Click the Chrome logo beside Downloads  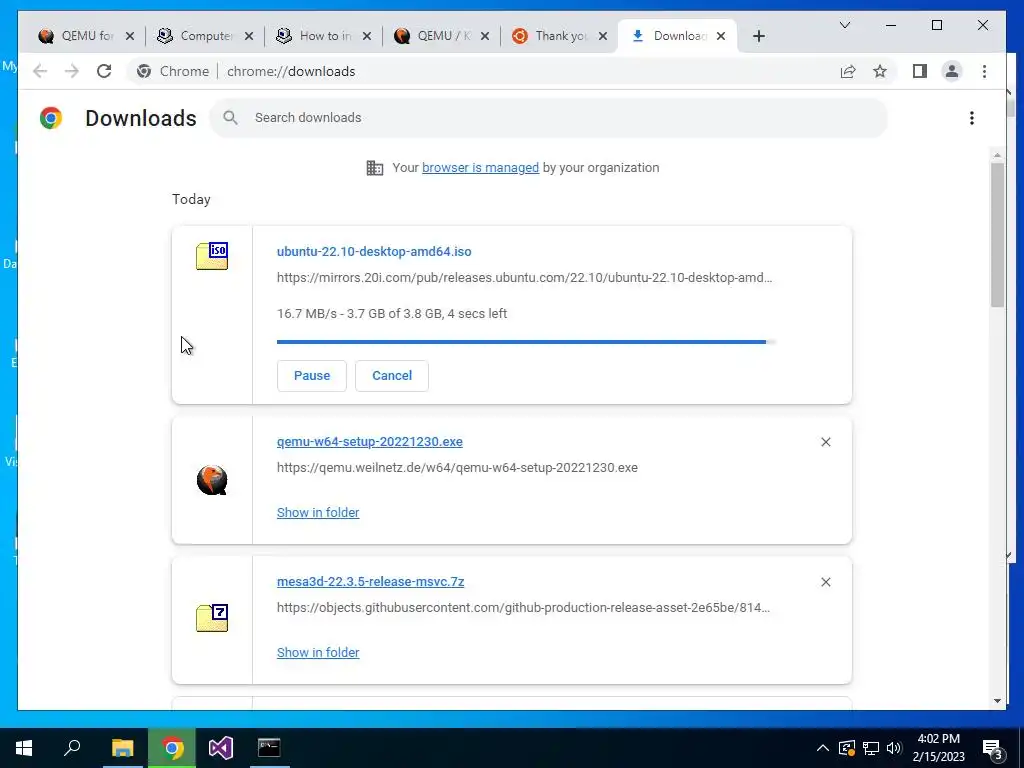click(51, 118)
